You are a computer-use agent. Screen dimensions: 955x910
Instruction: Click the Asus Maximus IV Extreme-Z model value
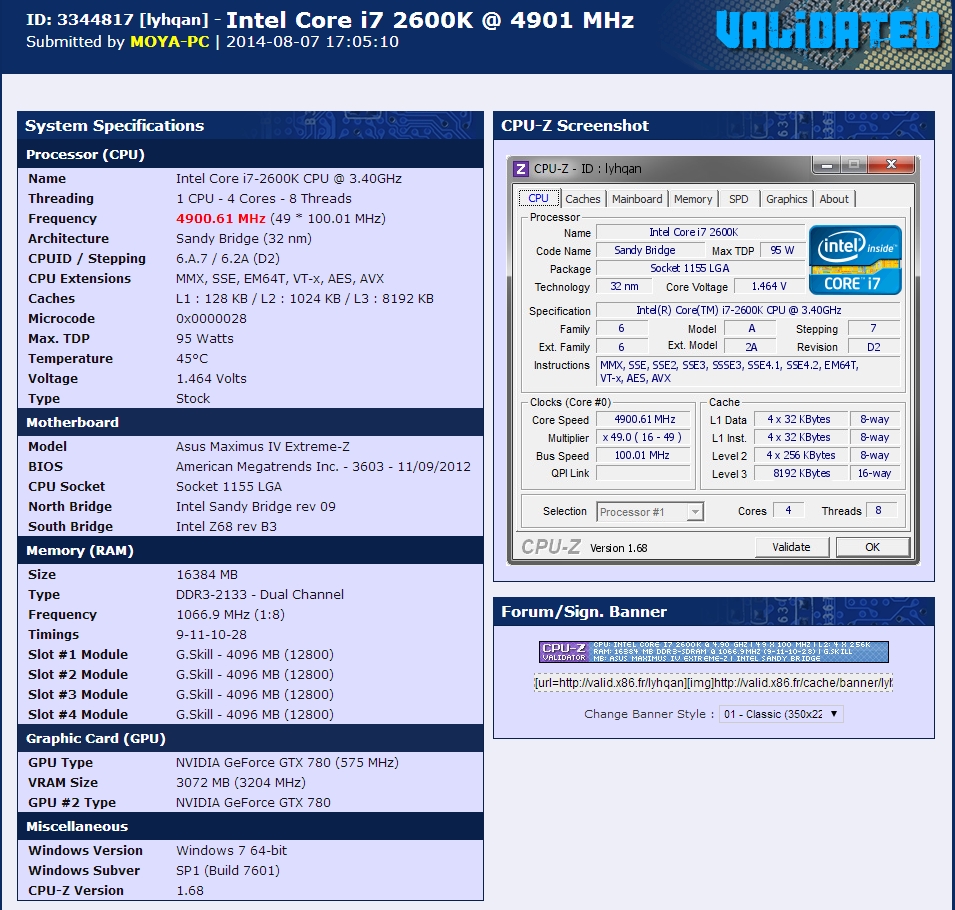[x=263, y=446]
